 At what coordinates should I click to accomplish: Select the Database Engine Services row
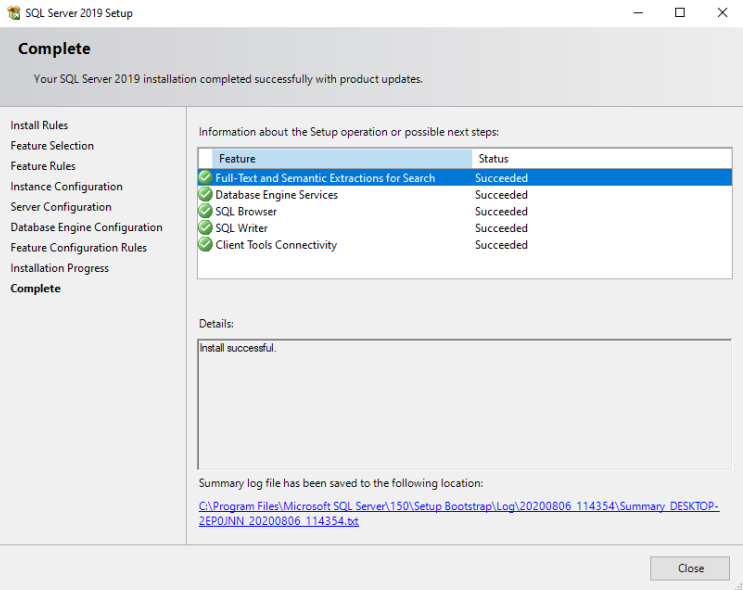465,194
